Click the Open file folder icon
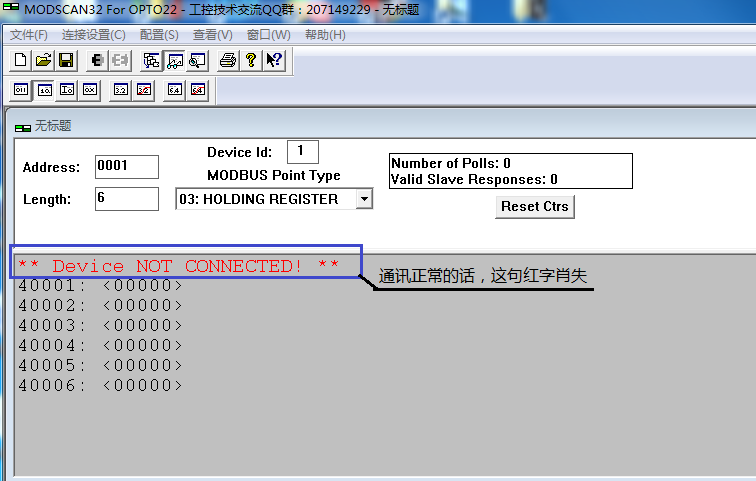756x481 pixels. click(x=43, y=60)
